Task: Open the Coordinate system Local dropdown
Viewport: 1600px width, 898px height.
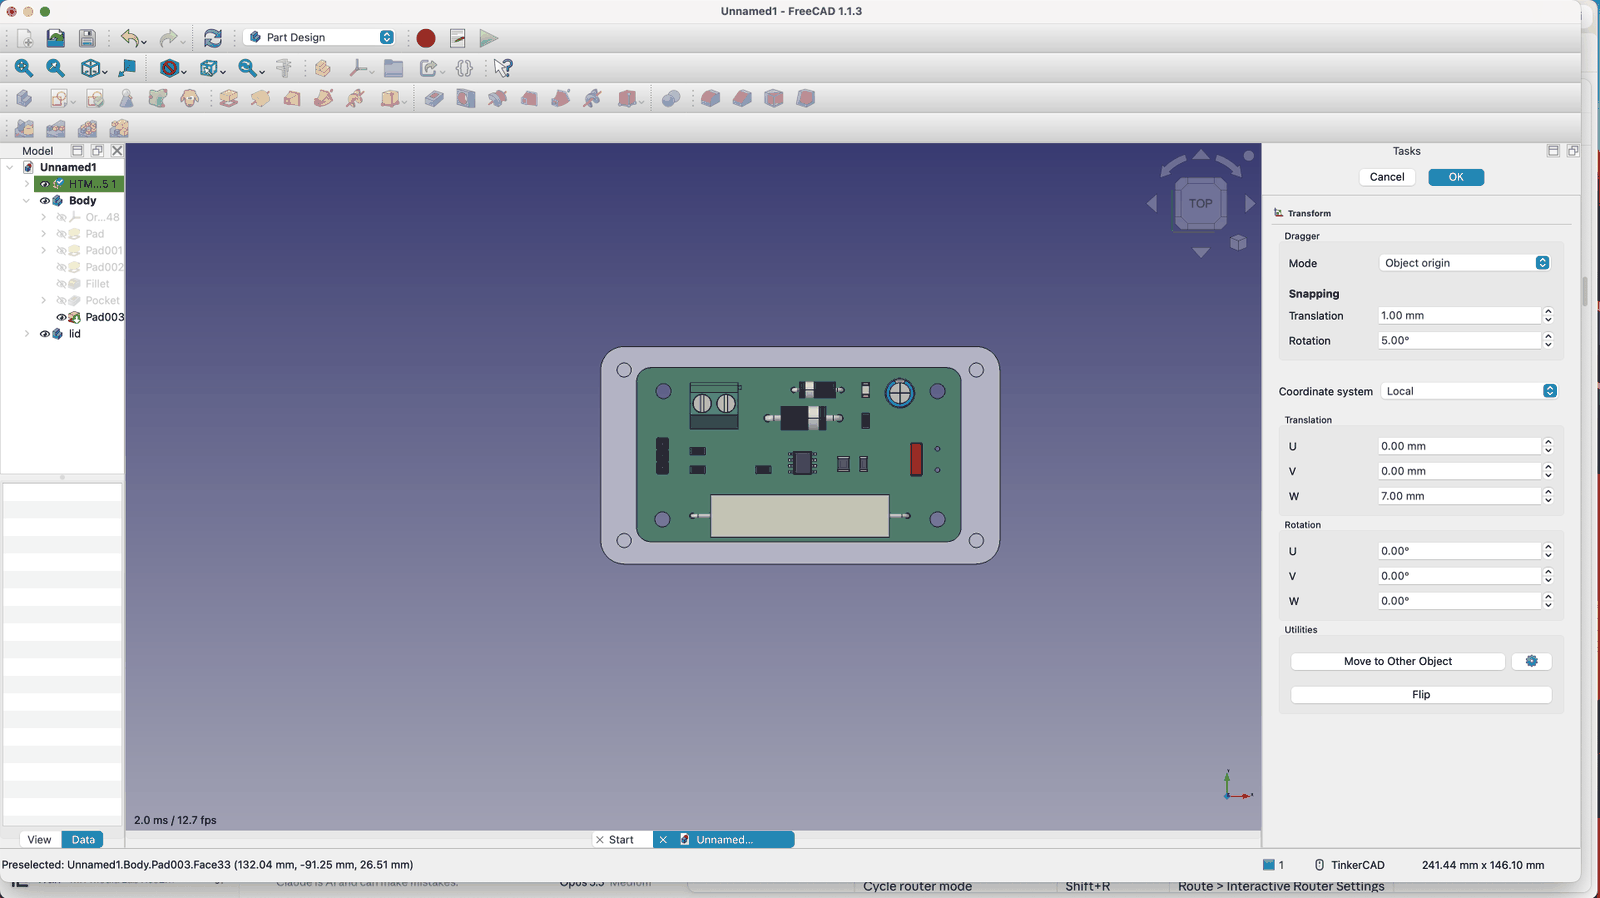Action: pyautogui.click(x=1469, y=391)
